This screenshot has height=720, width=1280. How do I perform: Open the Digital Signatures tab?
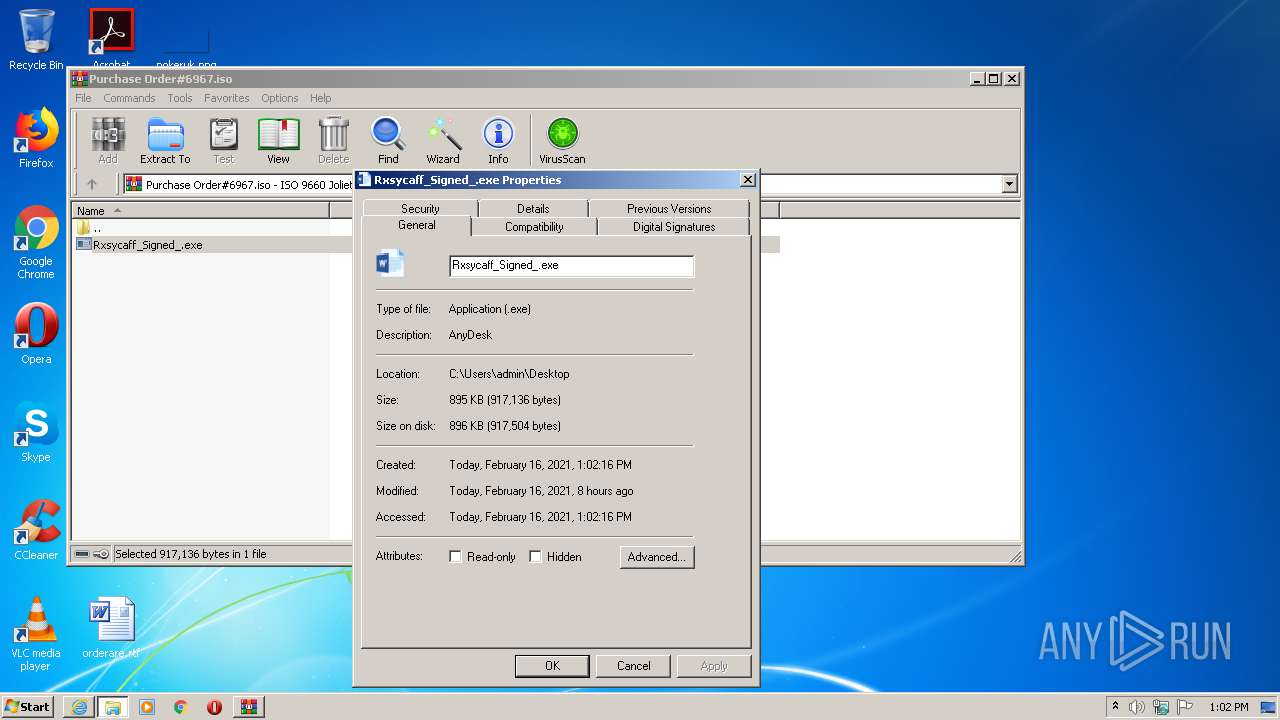[x=674, y=227]
